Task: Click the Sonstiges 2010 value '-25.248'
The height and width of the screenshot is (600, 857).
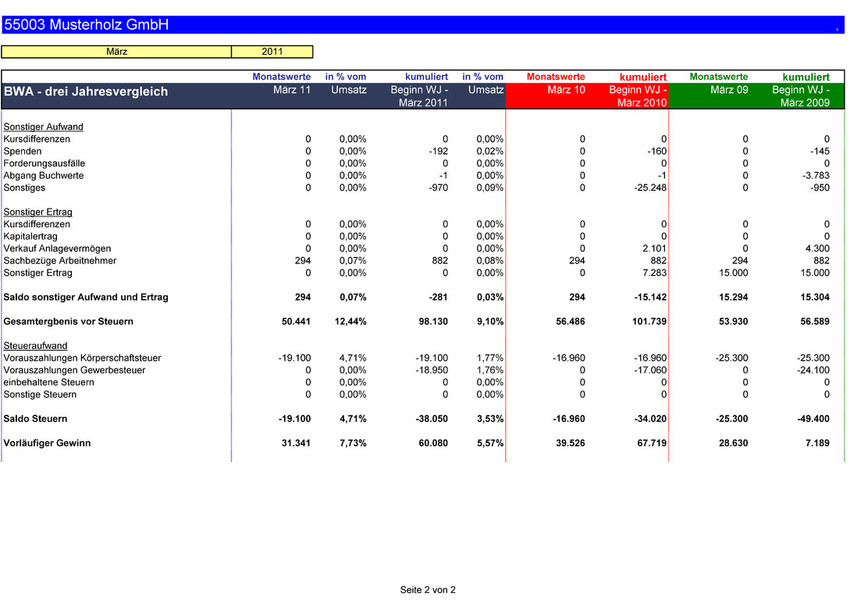Action: coord(650,187)
